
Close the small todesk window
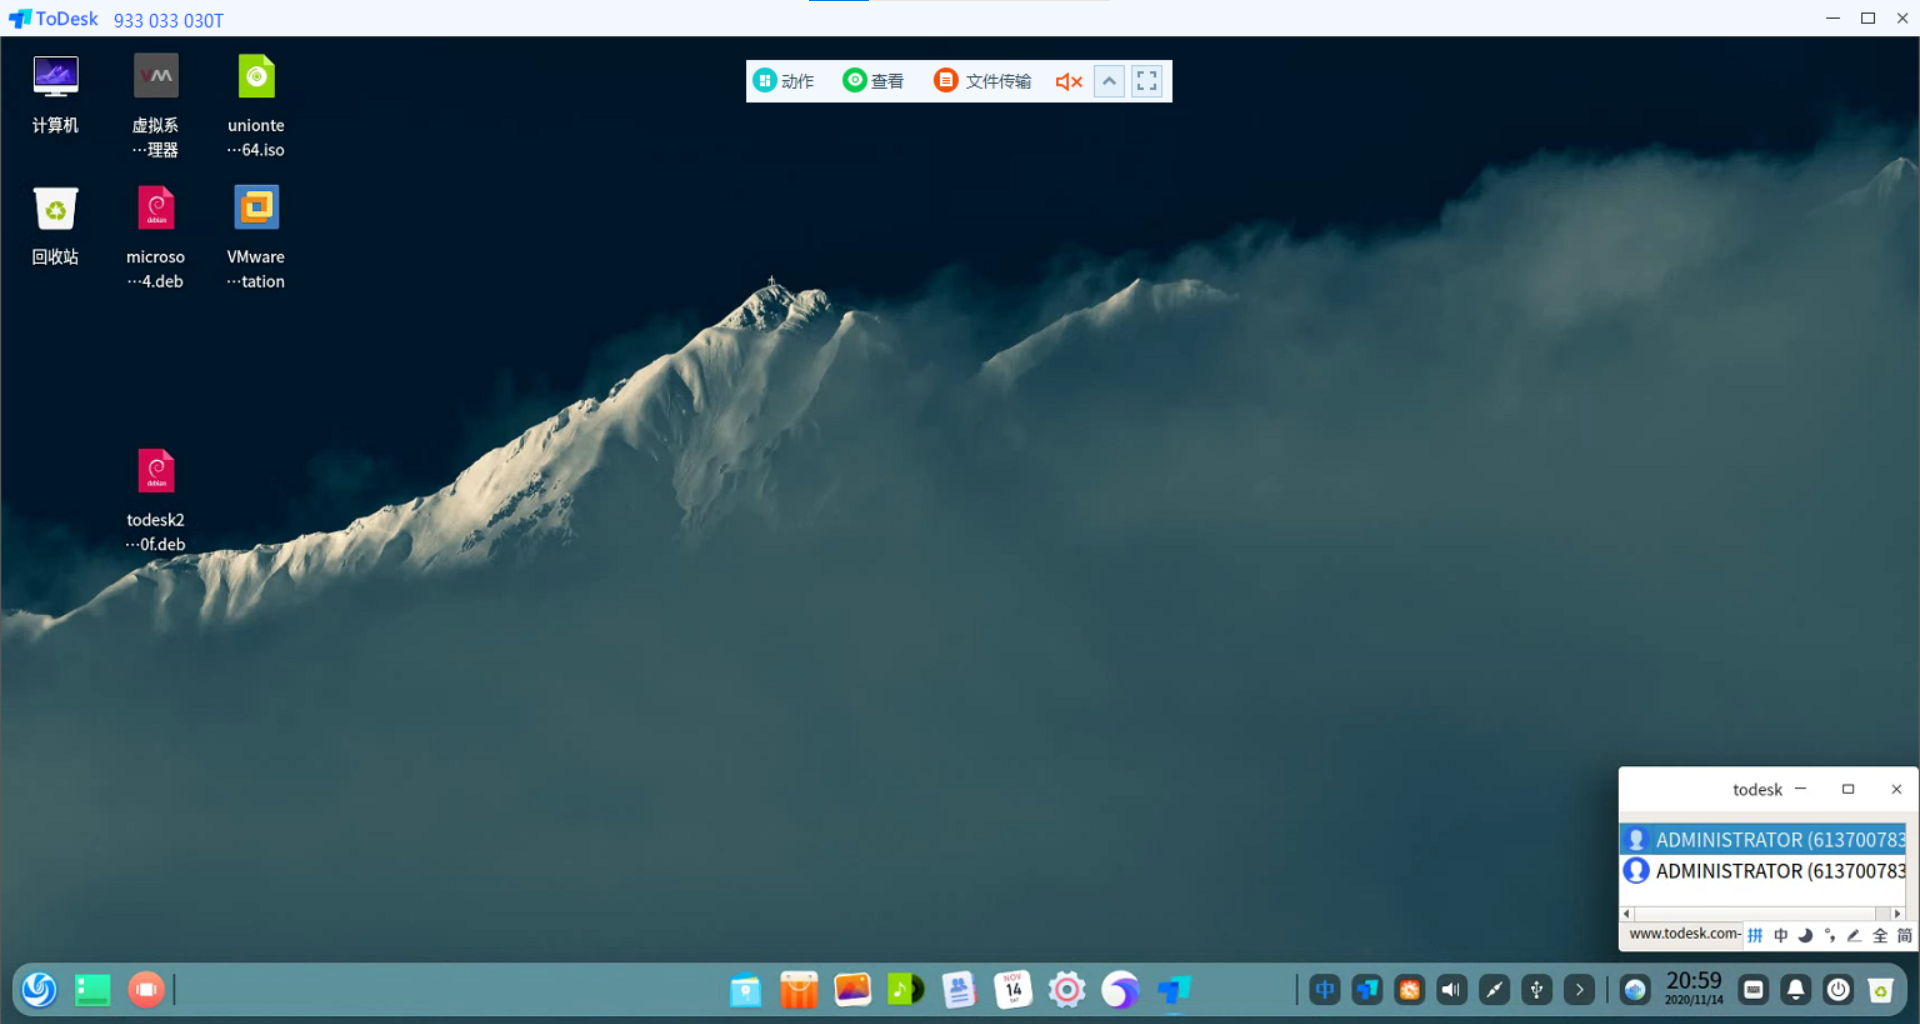(1896, 789)
